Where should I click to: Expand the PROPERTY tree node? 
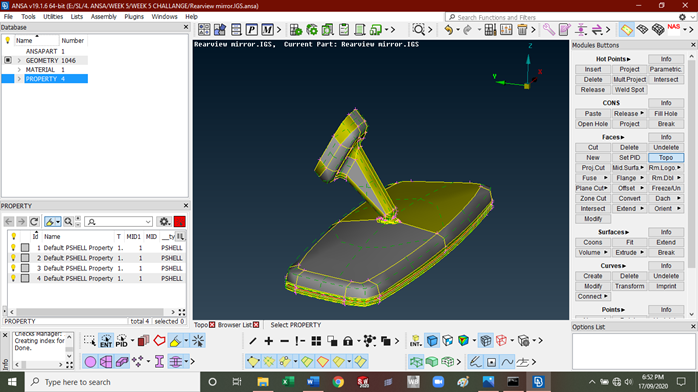pos(19,79)
